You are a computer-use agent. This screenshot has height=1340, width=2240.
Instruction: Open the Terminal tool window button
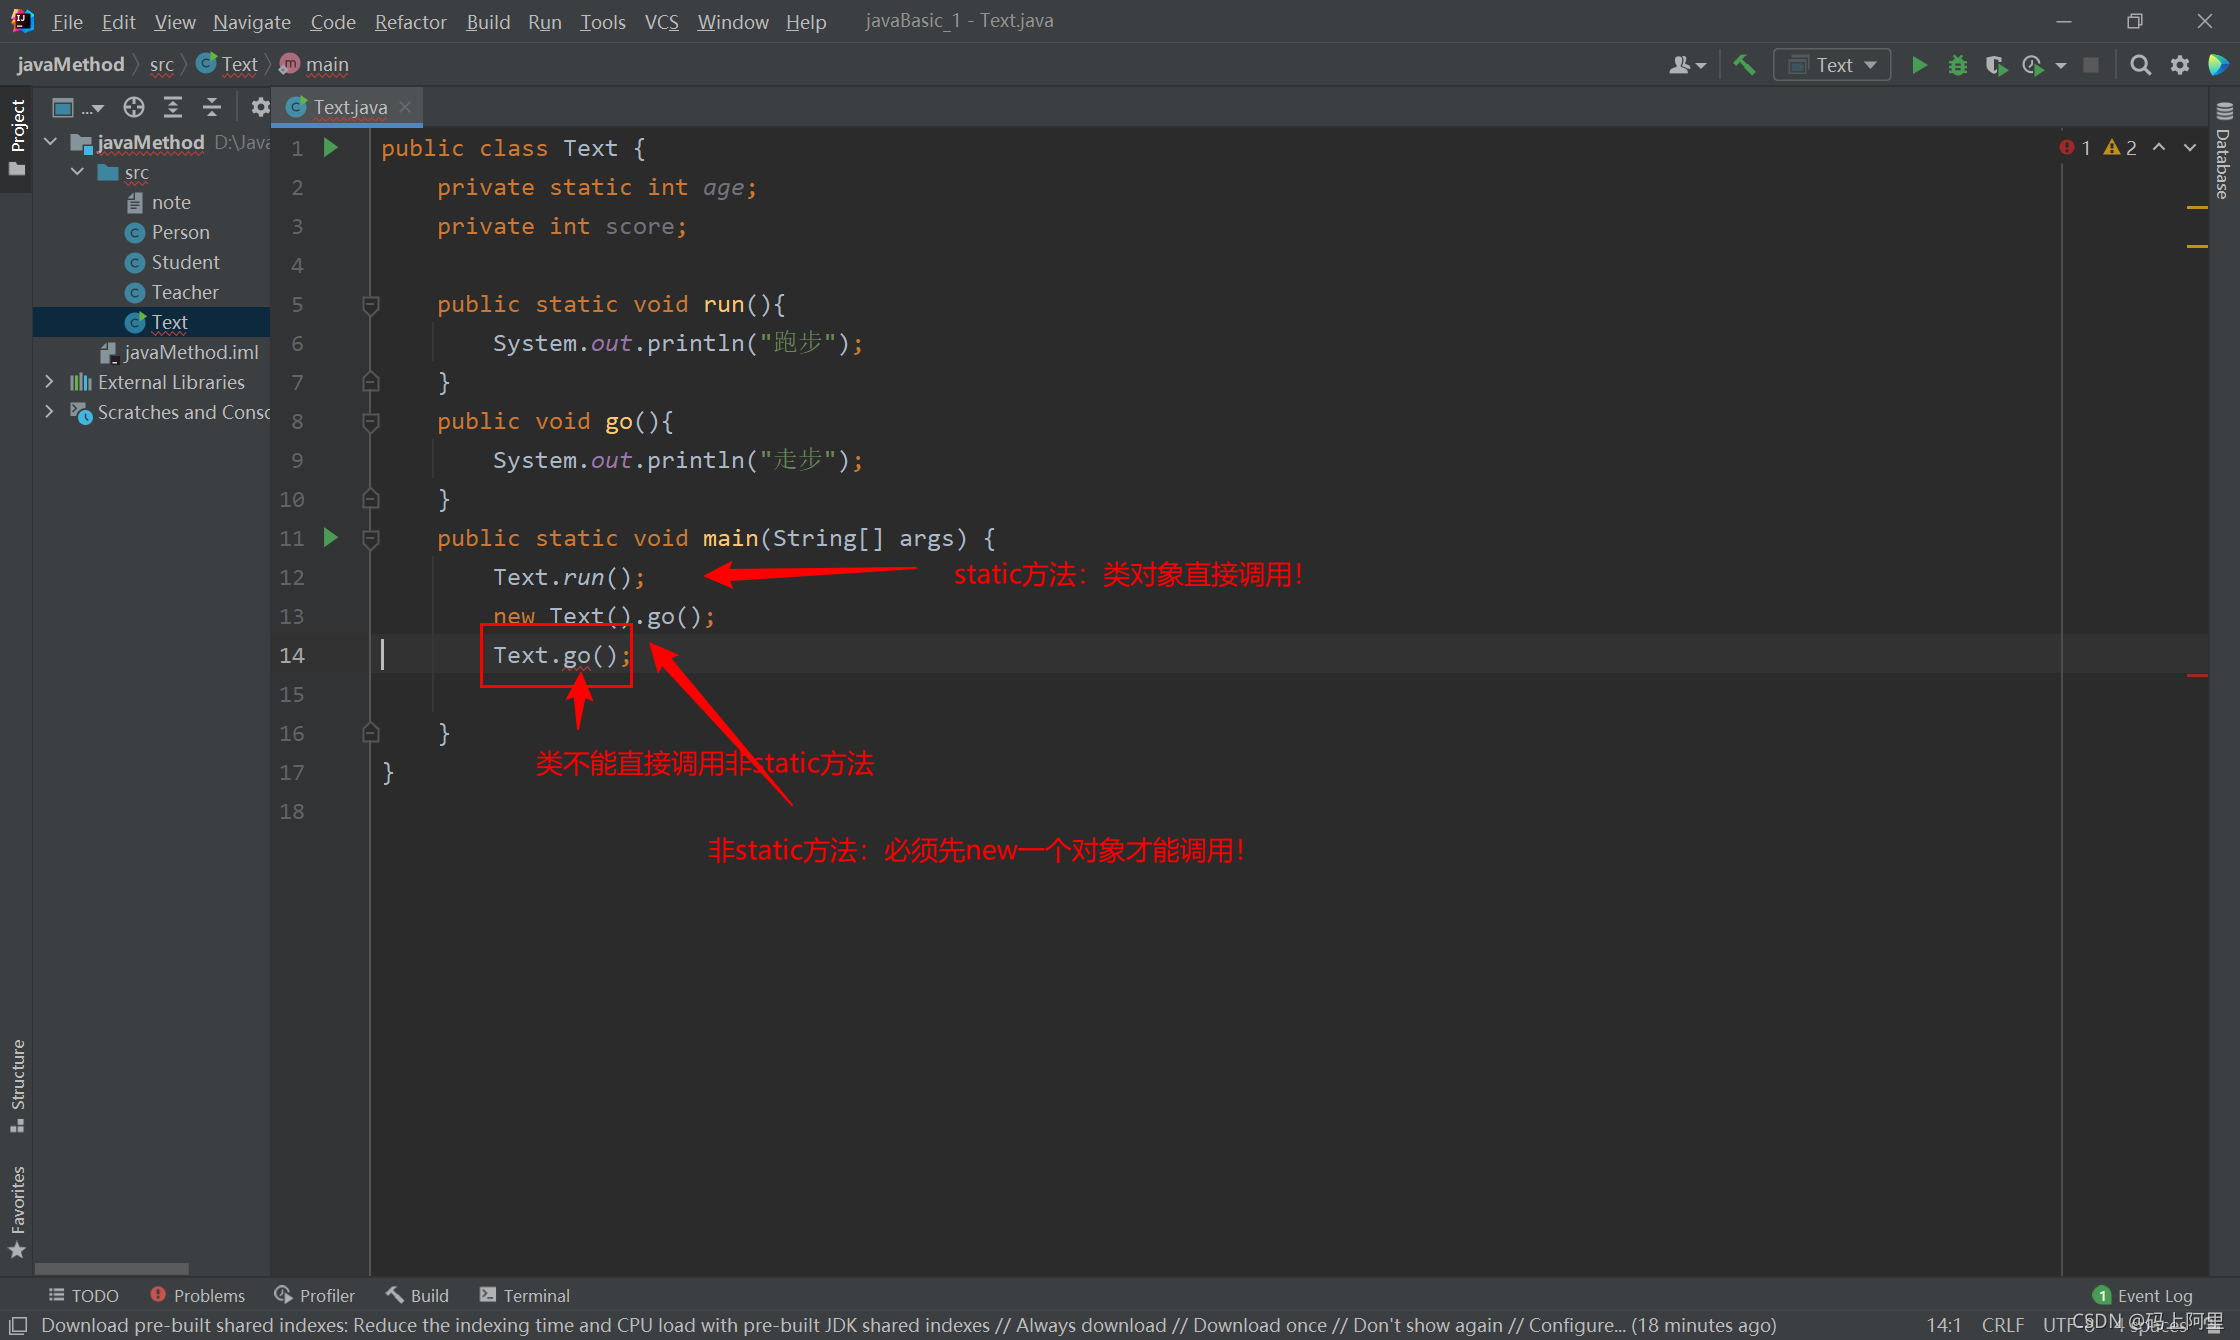point(525,1295)
